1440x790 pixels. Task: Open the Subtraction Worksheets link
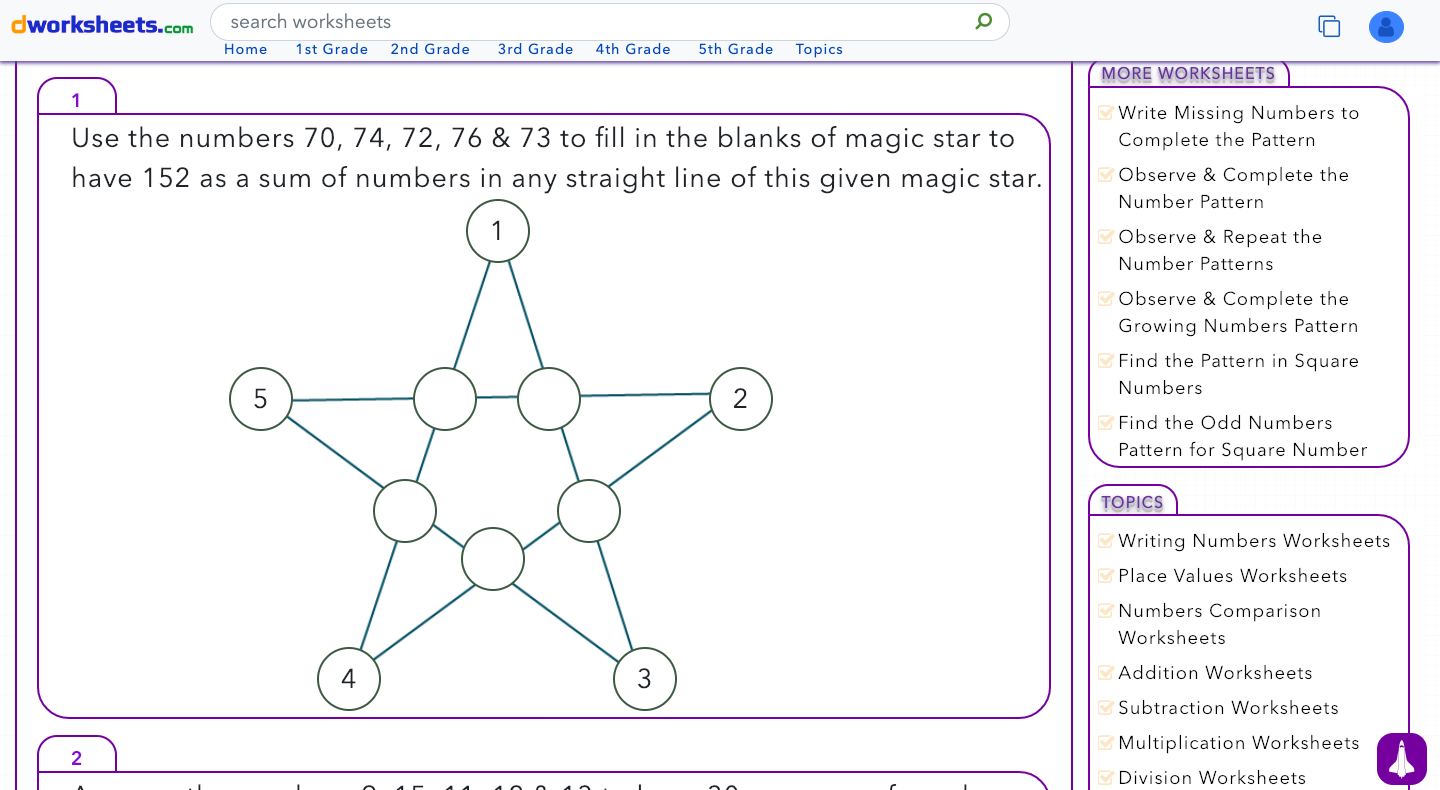point(1228,707)
